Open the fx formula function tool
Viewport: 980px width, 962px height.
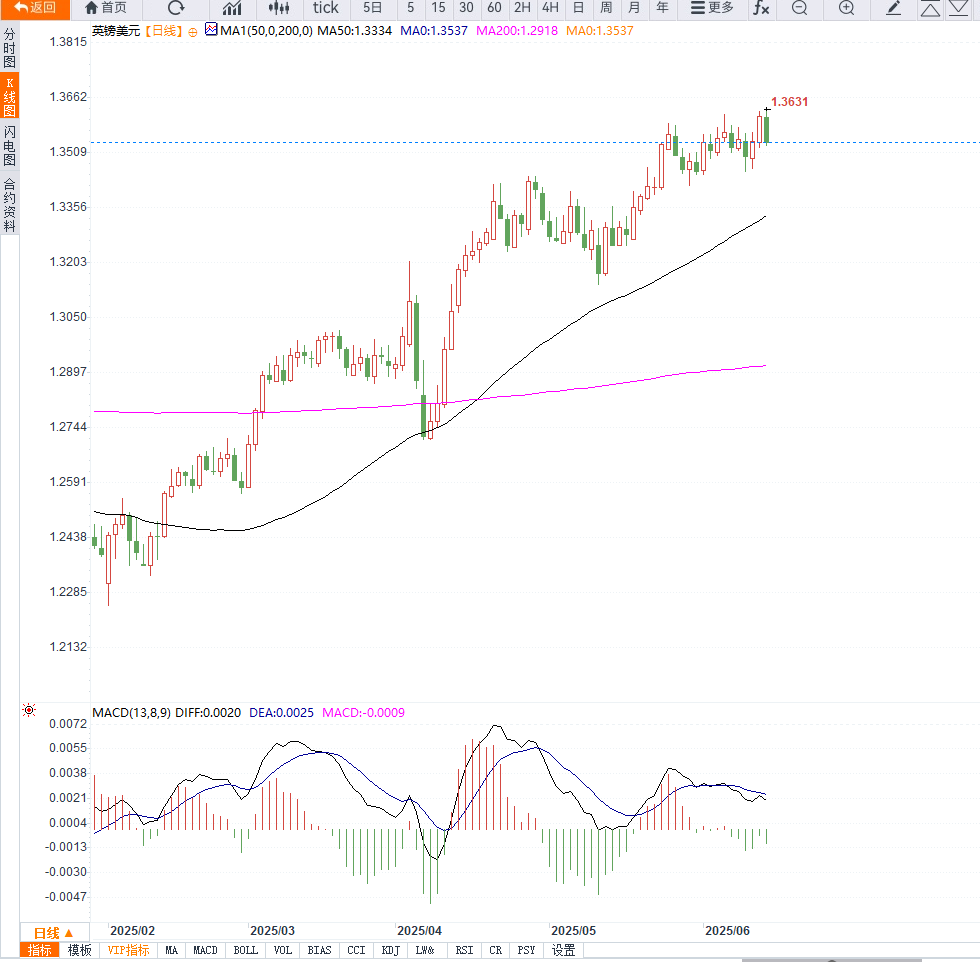(761, 8)
